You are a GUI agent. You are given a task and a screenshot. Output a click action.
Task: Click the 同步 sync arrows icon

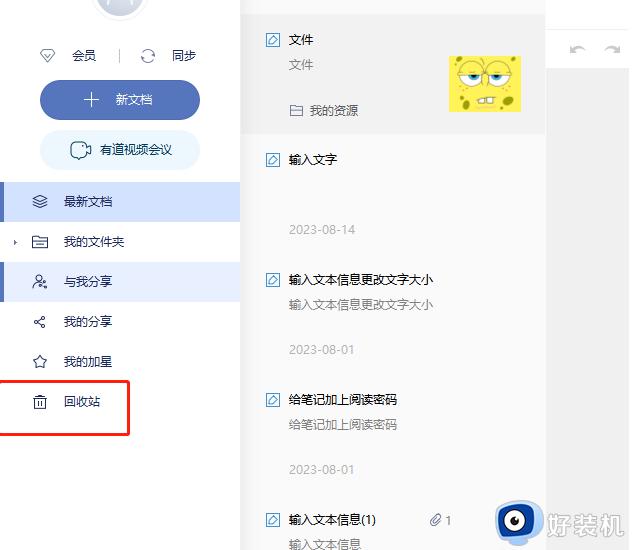tap(148, 56)
